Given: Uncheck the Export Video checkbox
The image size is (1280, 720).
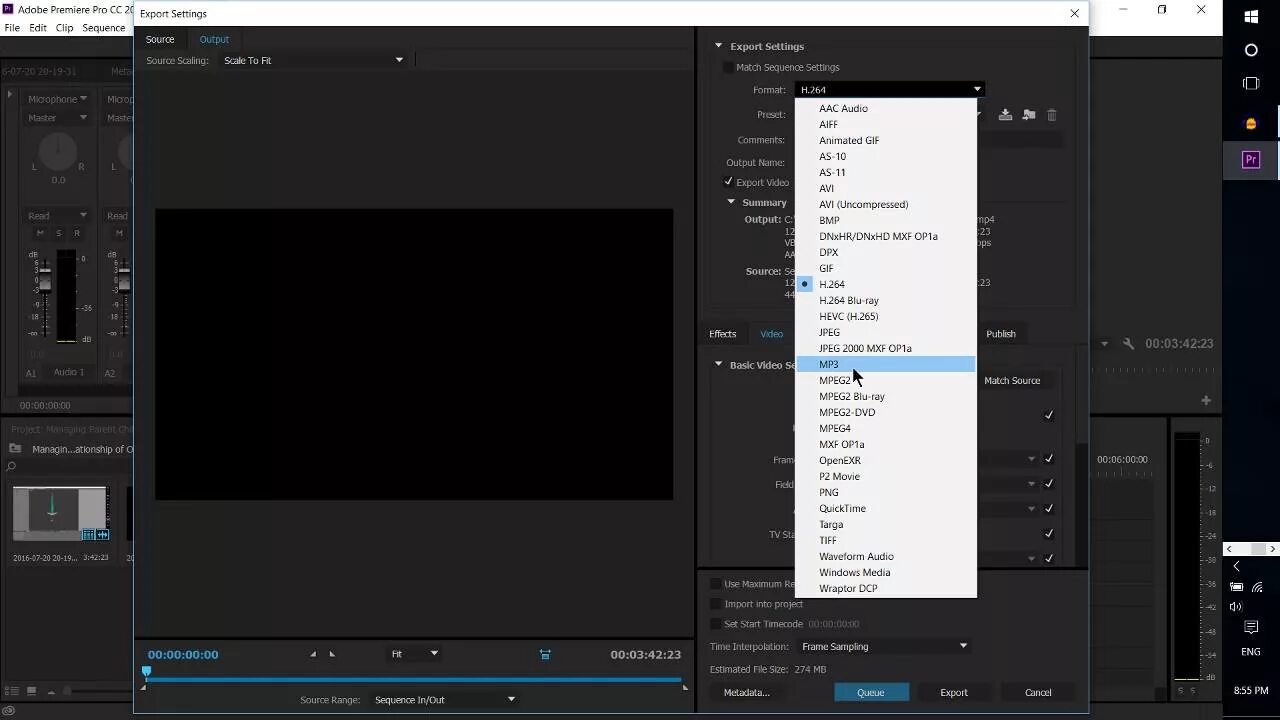Looking at the screenshot, I should point(728,182).
